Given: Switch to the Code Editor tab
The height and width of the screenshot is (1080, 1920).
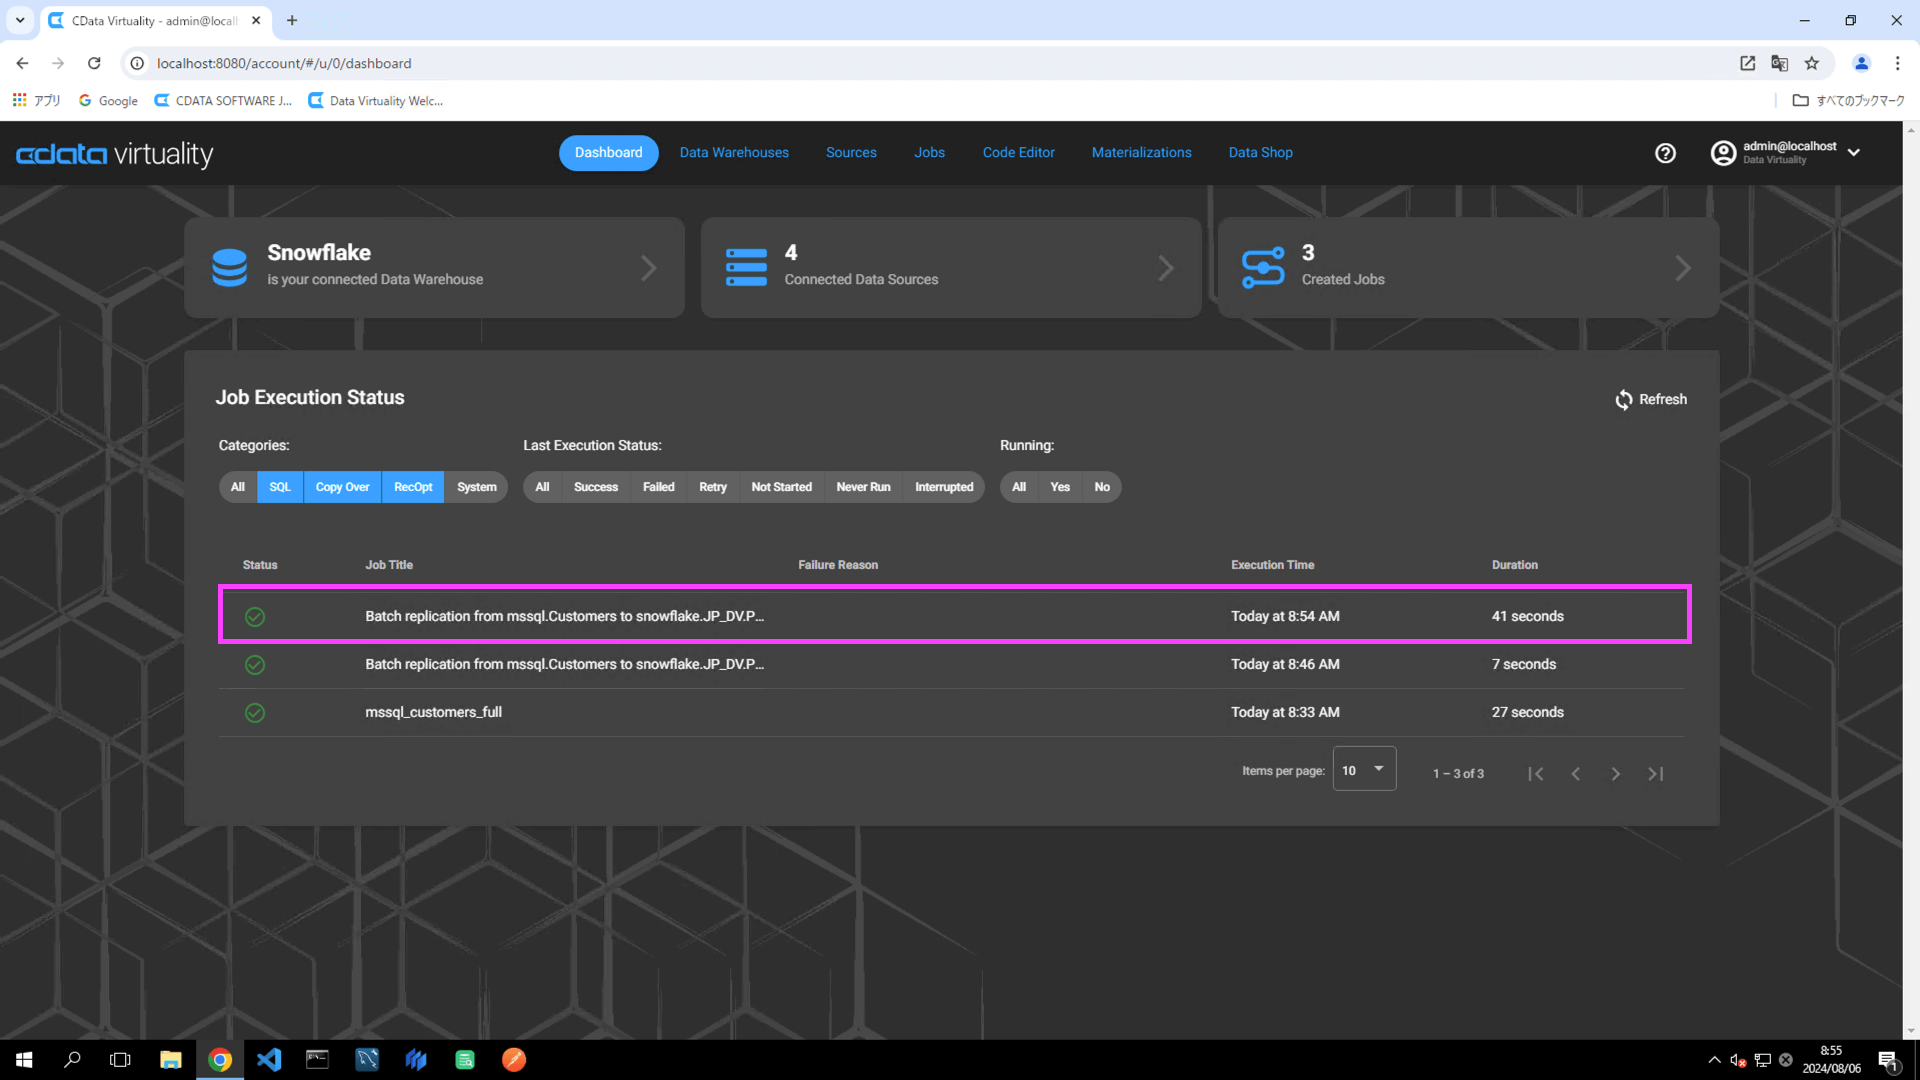Looking at the screenshot, I should click(1018, 153).
